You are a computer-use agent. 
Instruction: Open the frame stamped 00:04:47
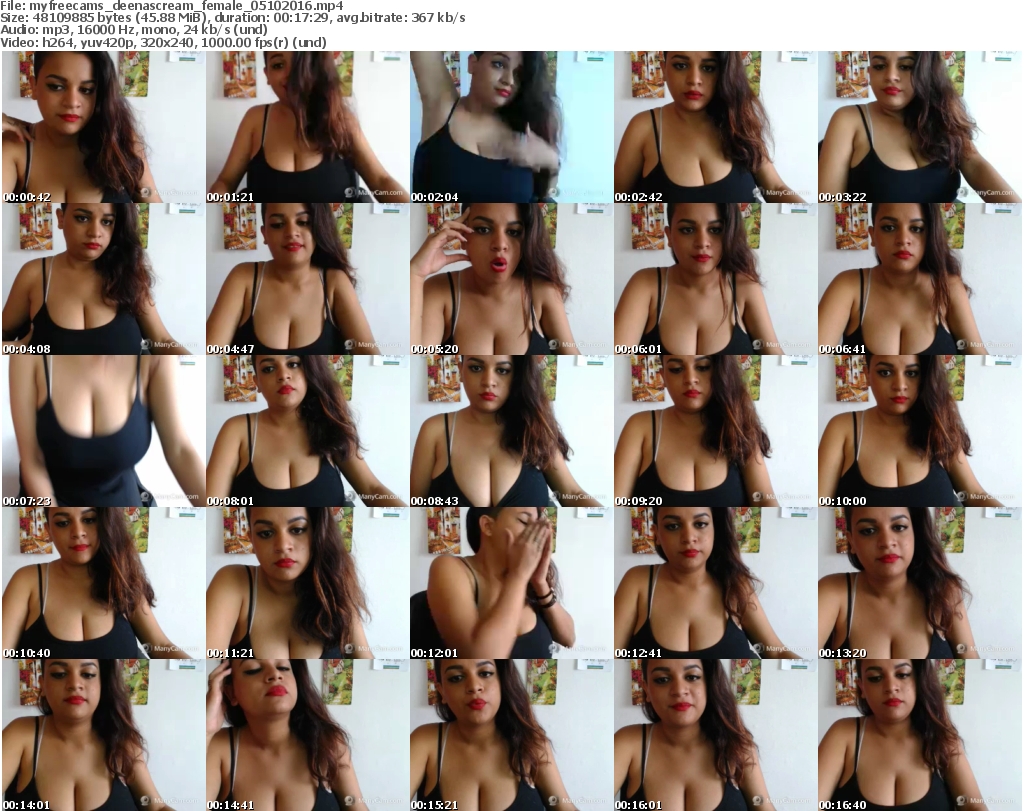tap(308, 279)
